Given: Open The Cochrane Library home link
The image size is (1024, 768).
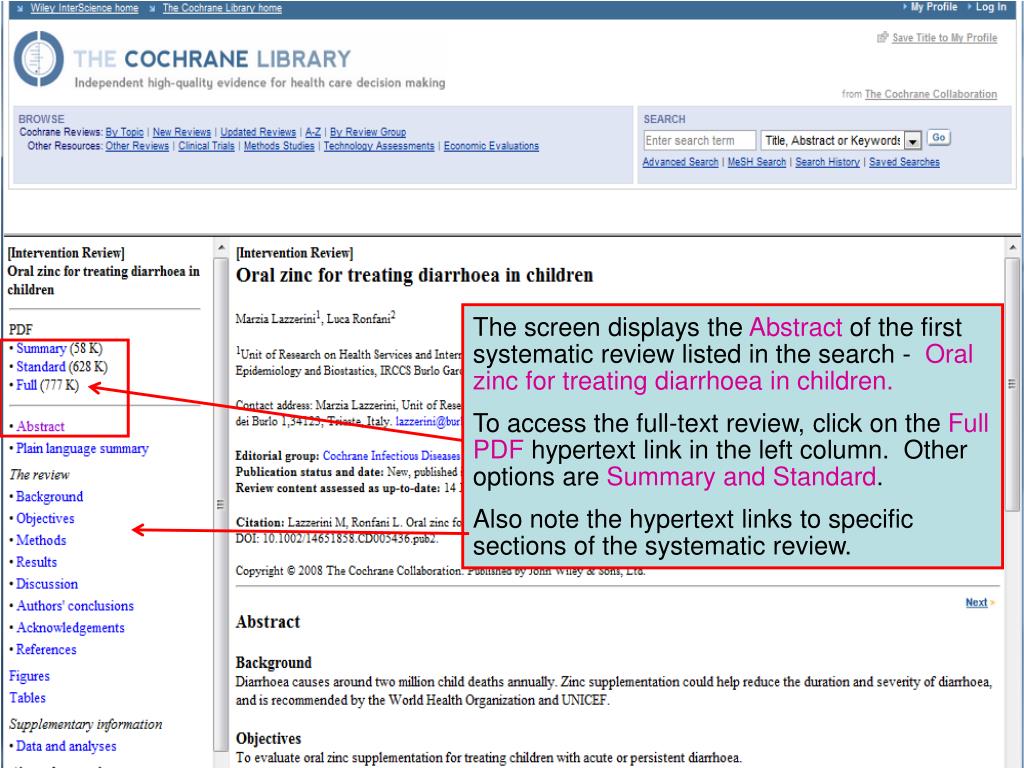Looking at the screenshot, I should point(222,8).
